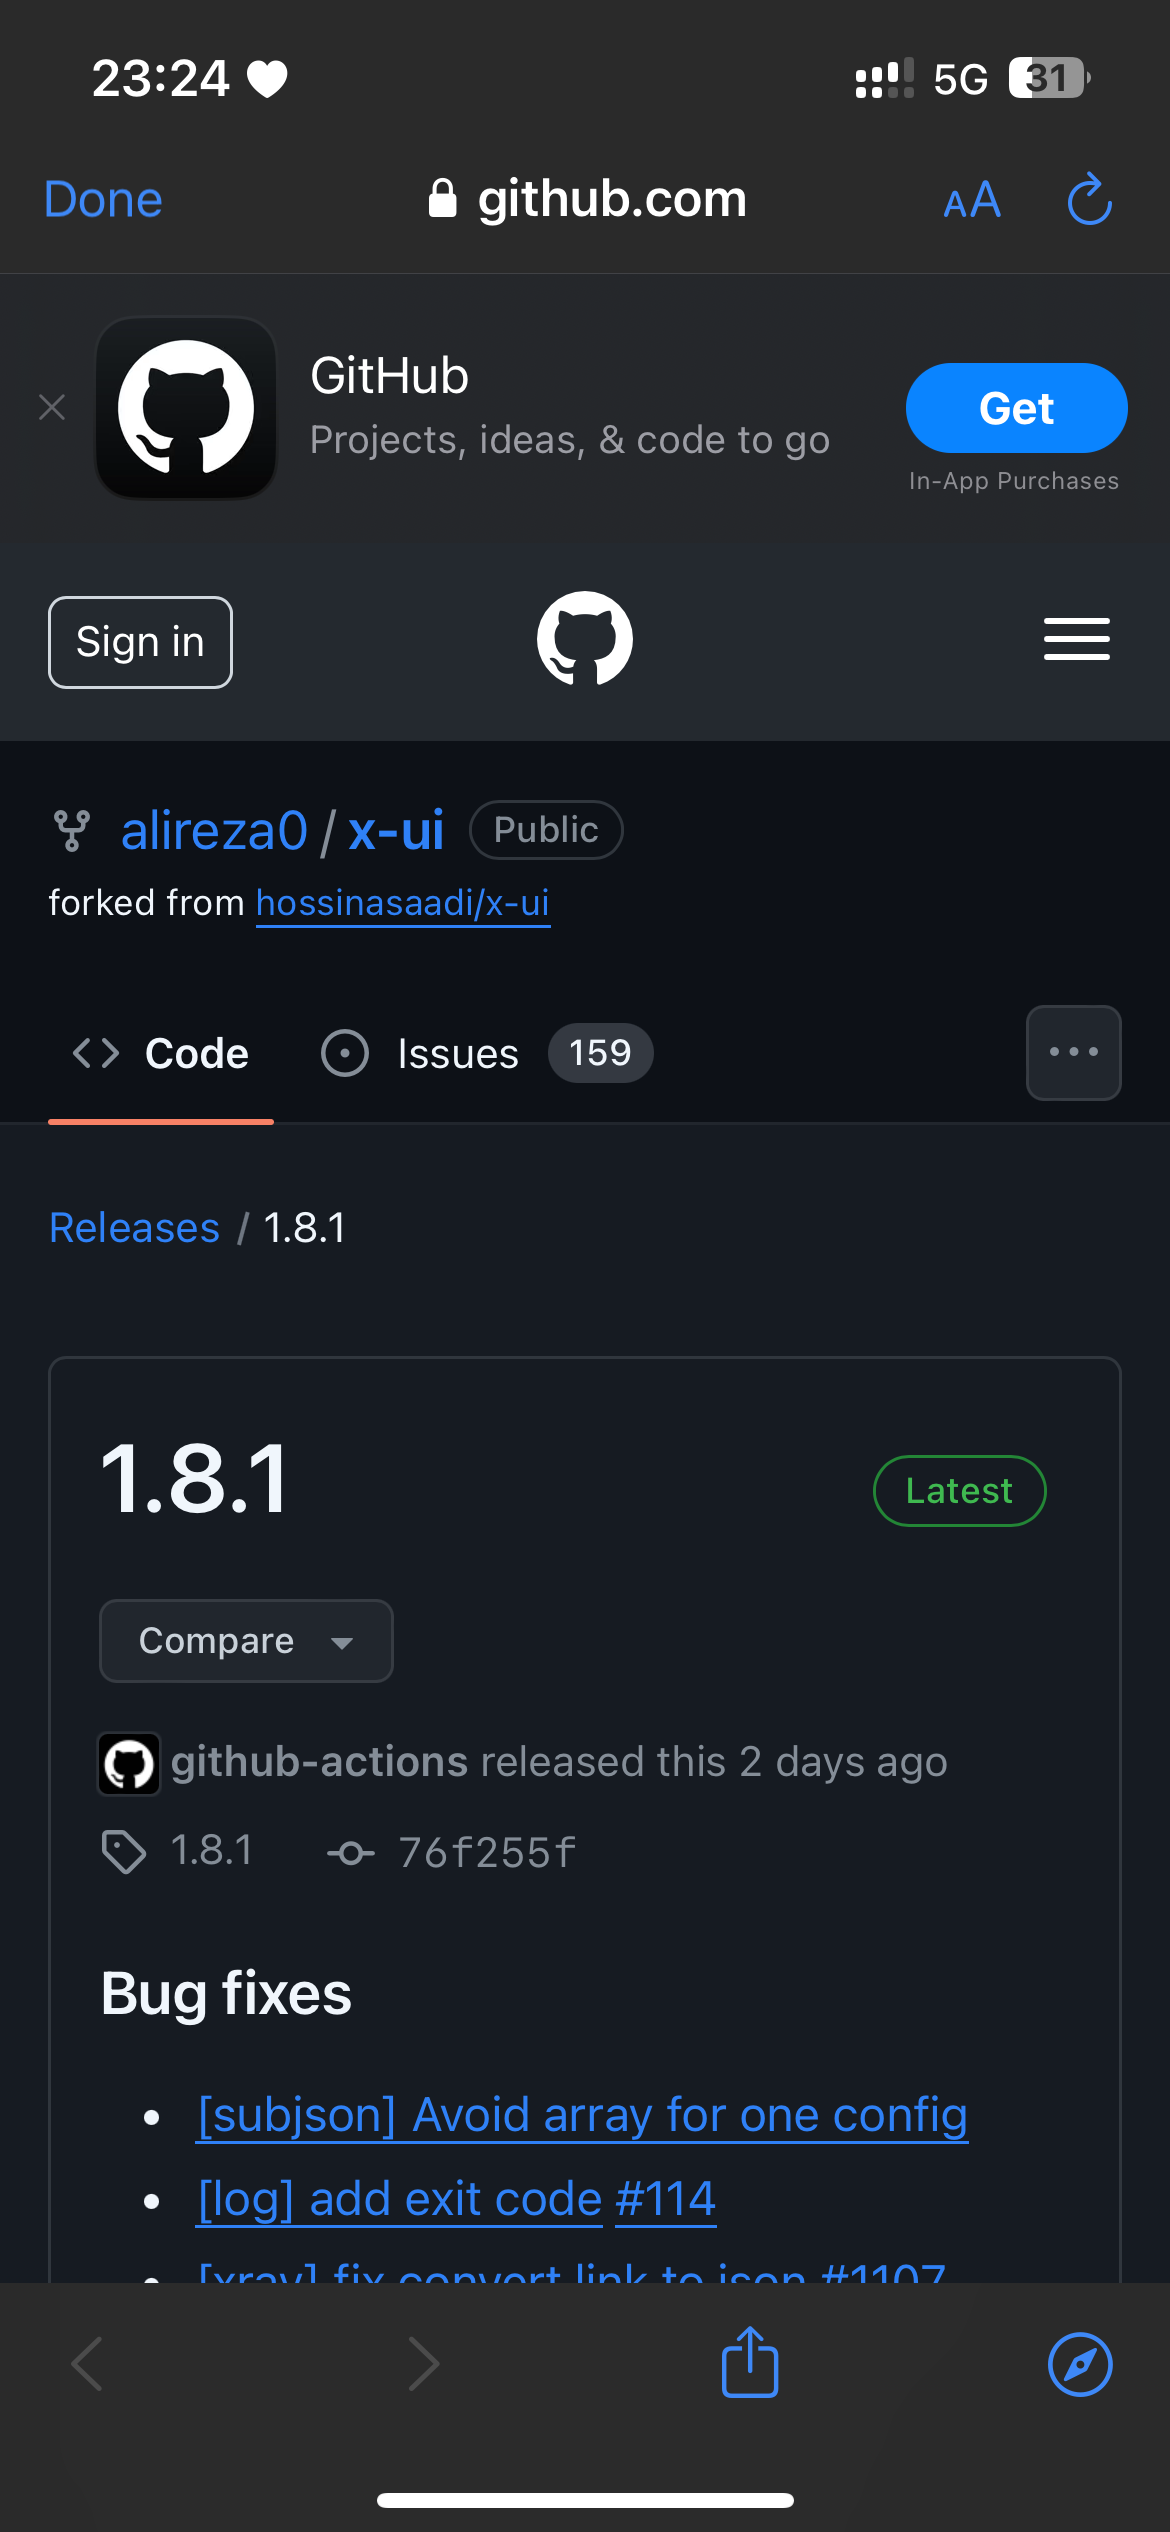The height and width of the screenshot is (2532, 1170).
Task: Open github-actions avatar thumbnail
Action: pos(128,1763)
